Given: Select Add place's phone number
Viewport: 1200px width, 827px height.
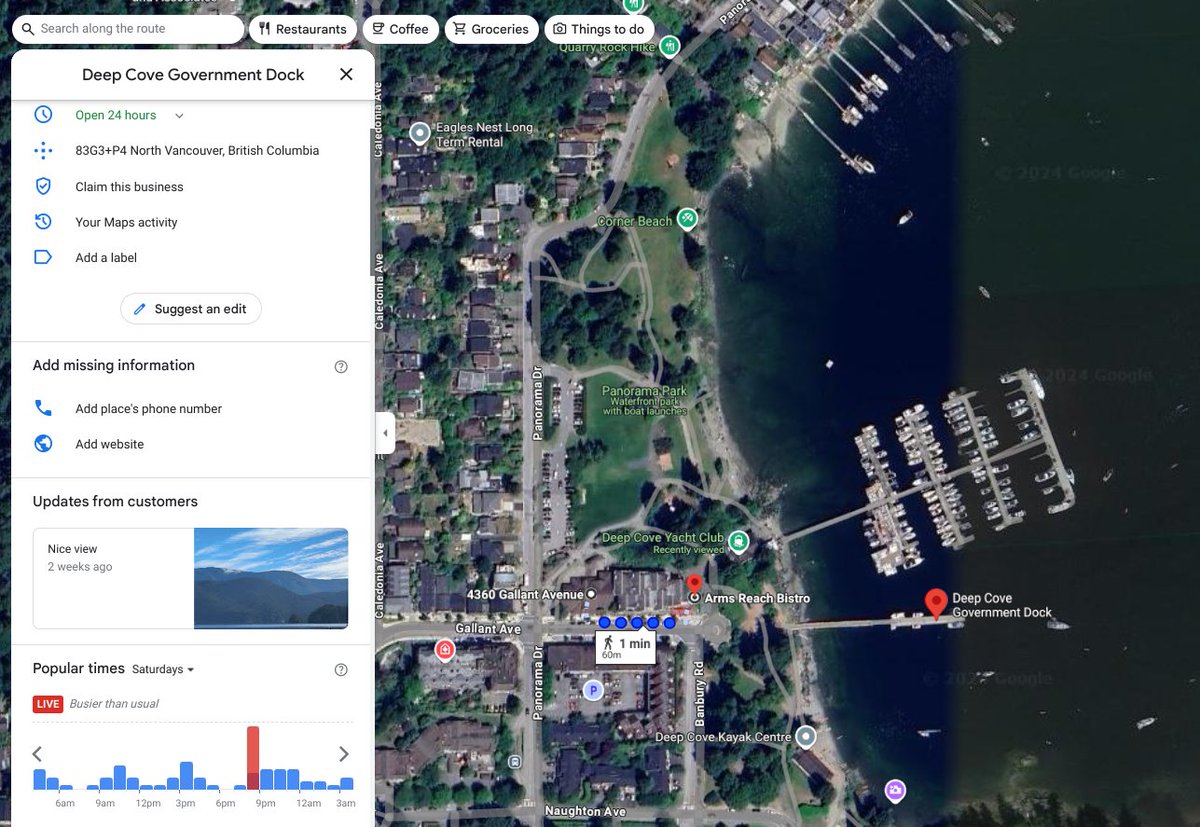Looking at the screenshot, I should [148, 409].
